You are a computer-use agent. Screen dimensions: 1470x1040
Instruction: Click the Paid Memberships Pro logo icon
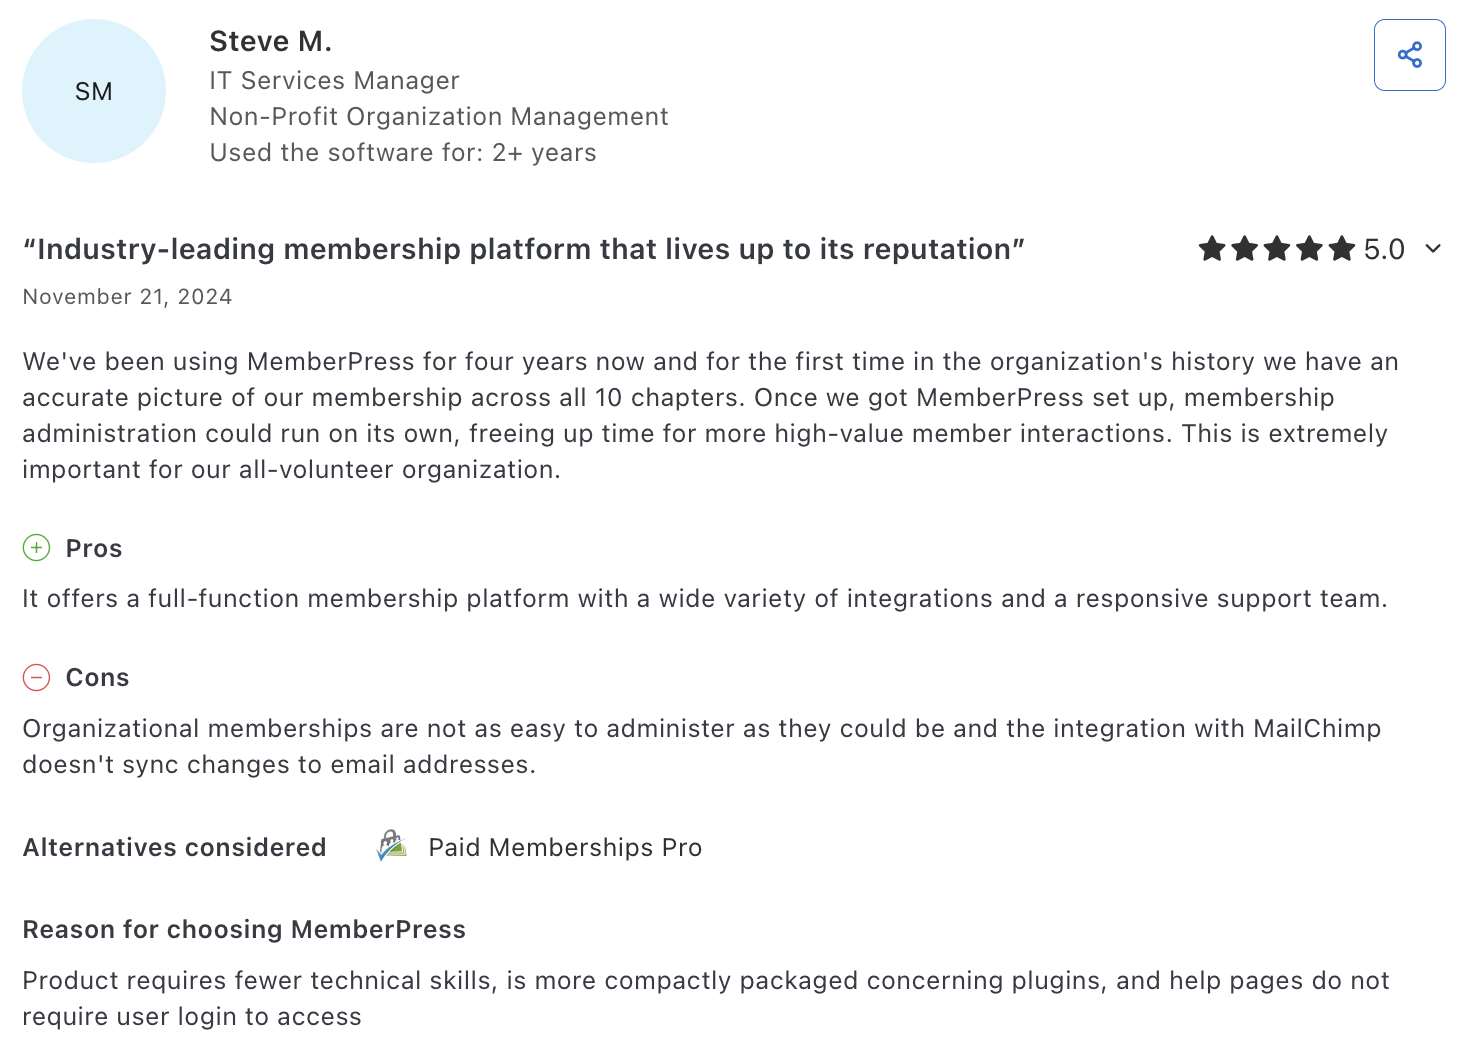tap(391, 846)
